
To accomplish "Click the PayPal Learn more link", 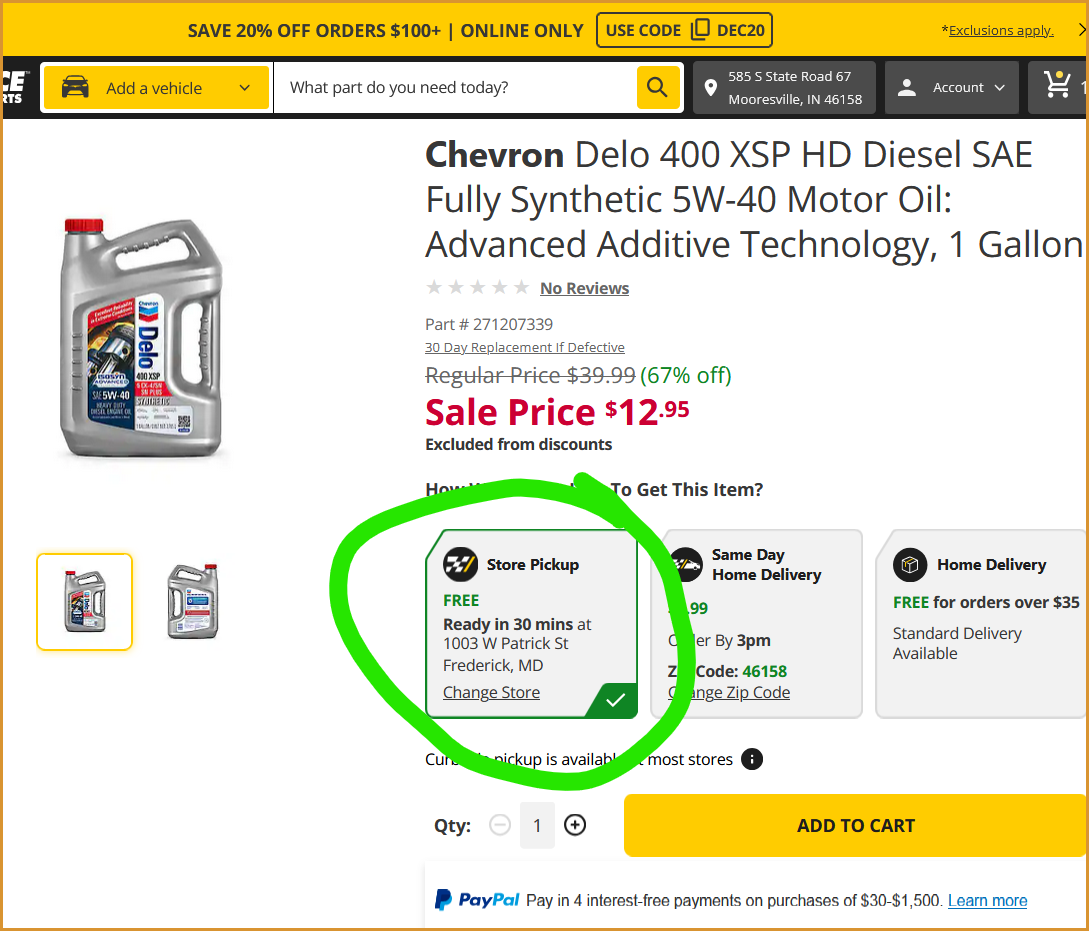I will [987, 900].
